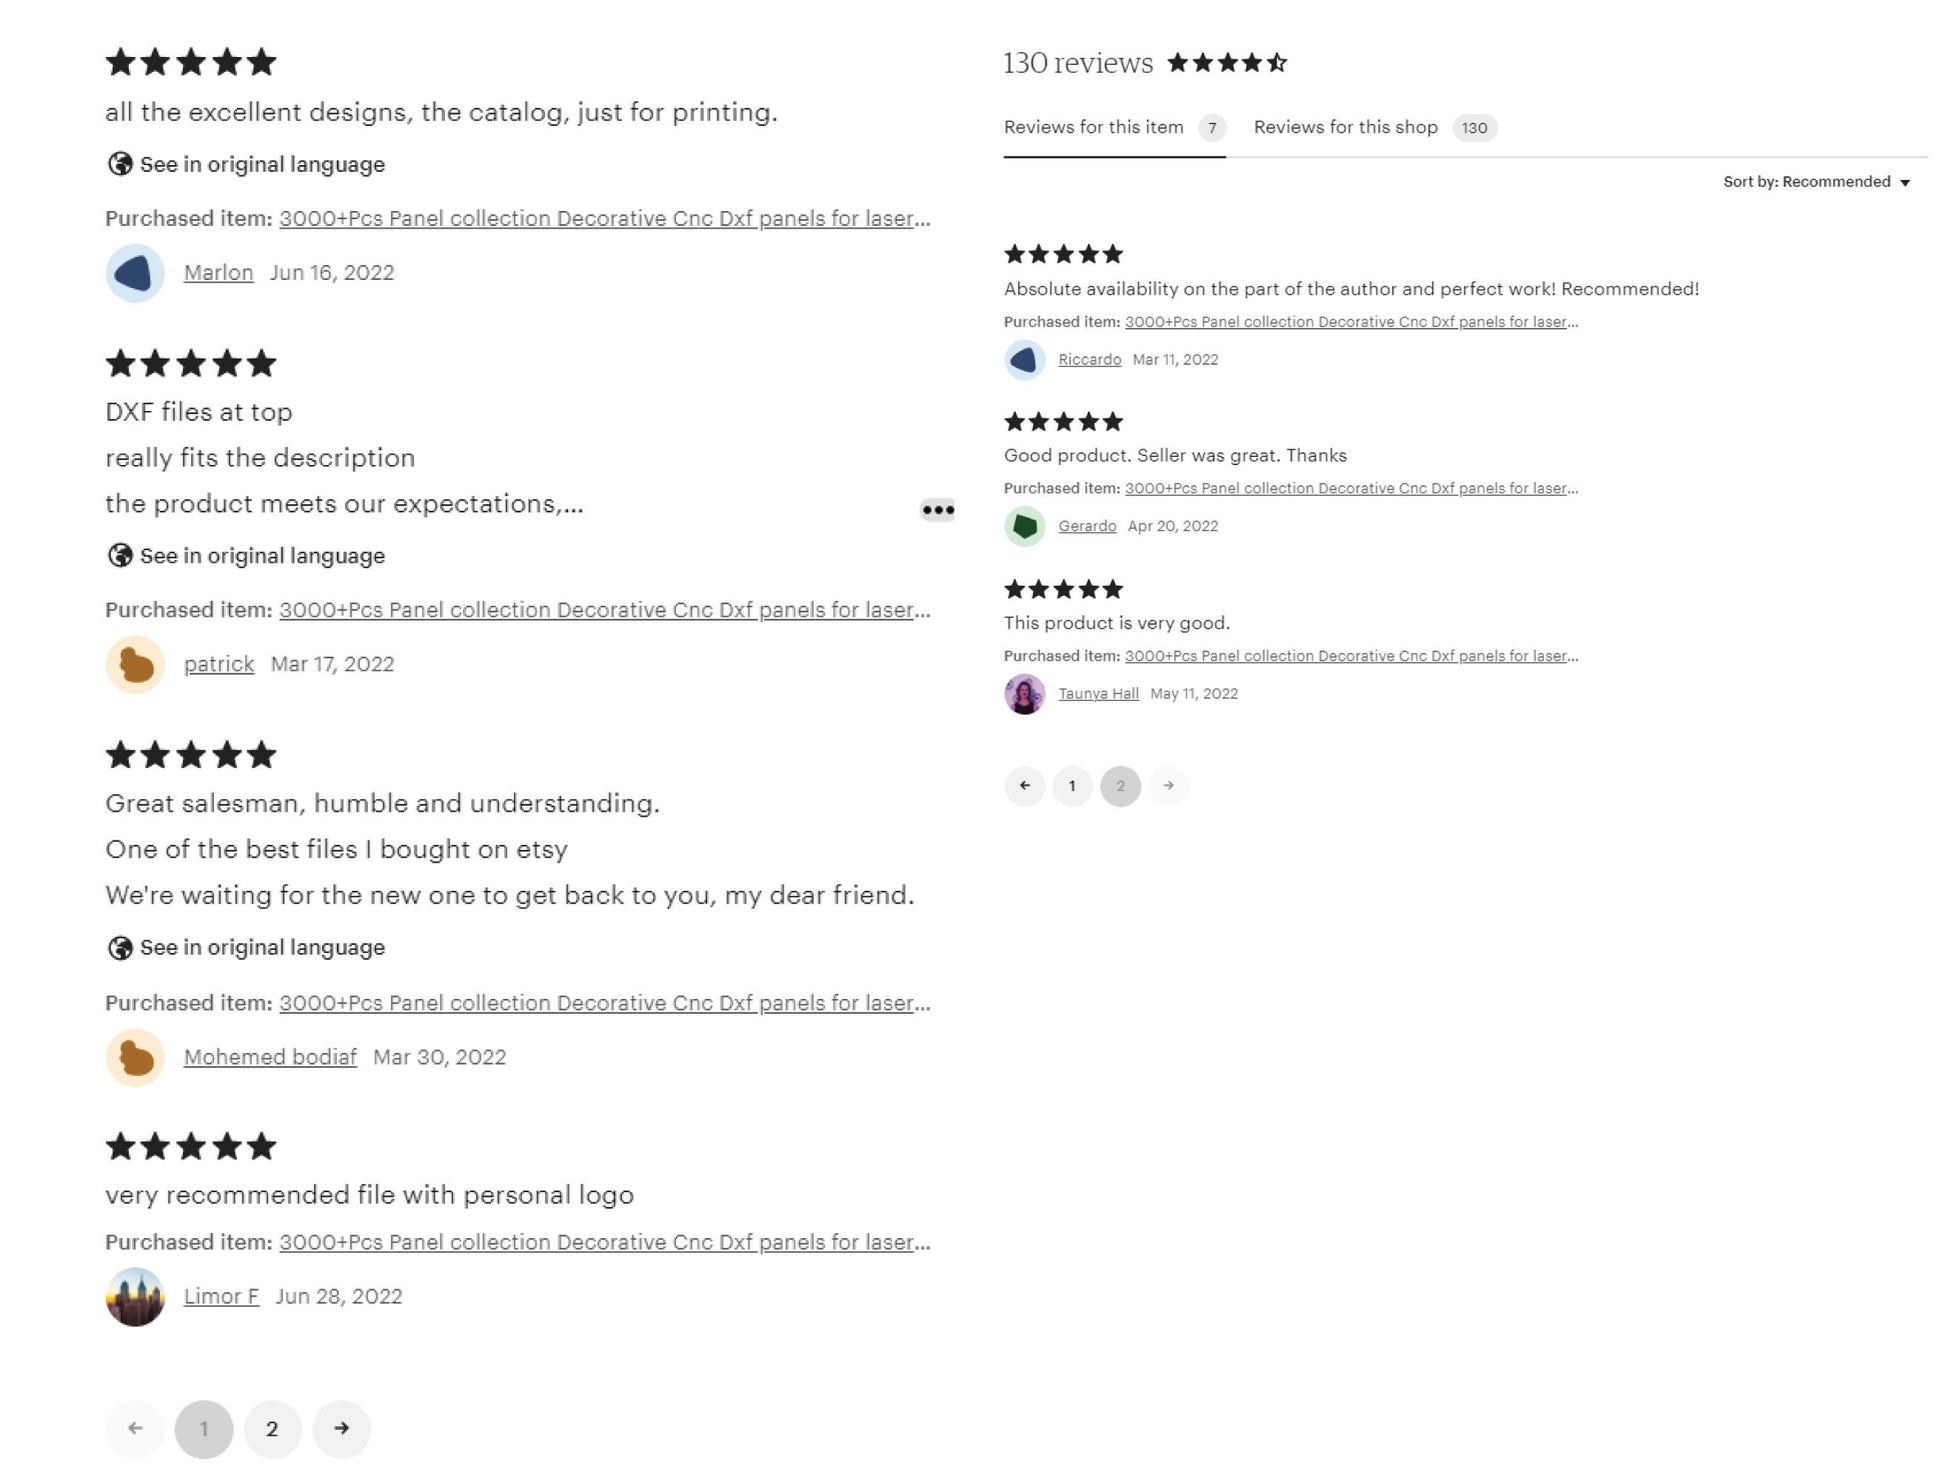This screenshot has height=1481, width=1946.
Task: Click the Taunya Hall username link
Action: click(1098, 694)
